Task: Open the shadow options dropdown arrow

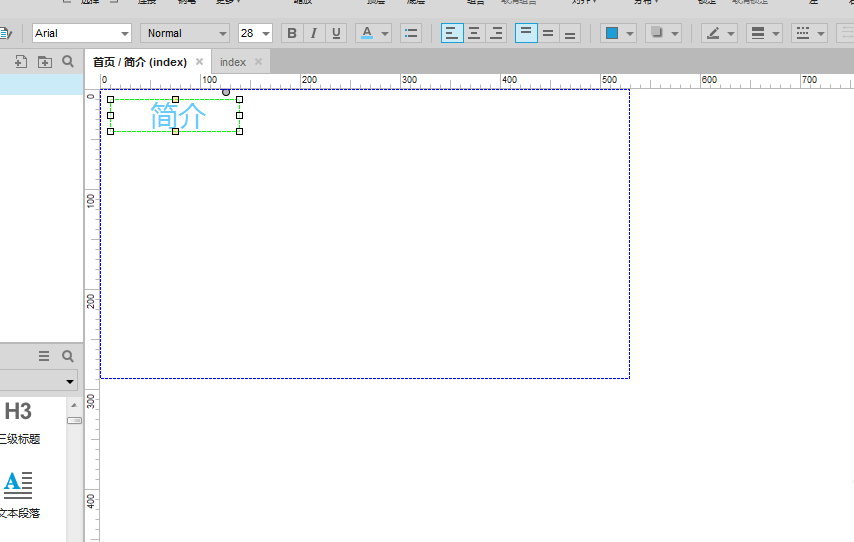Action: [x=675, y=34]
